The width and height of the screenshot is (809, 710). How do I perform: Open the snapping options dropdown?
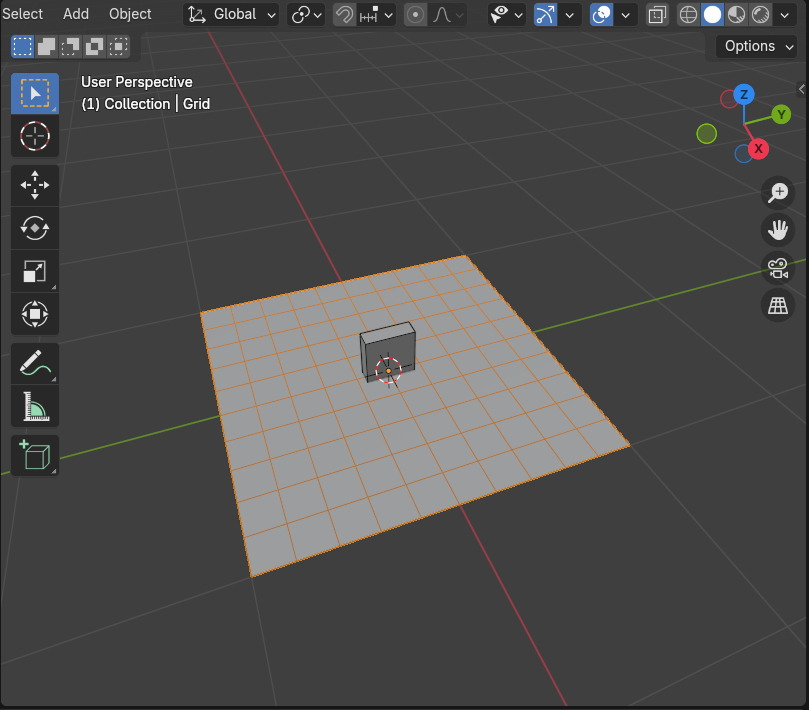click(376, 15)
